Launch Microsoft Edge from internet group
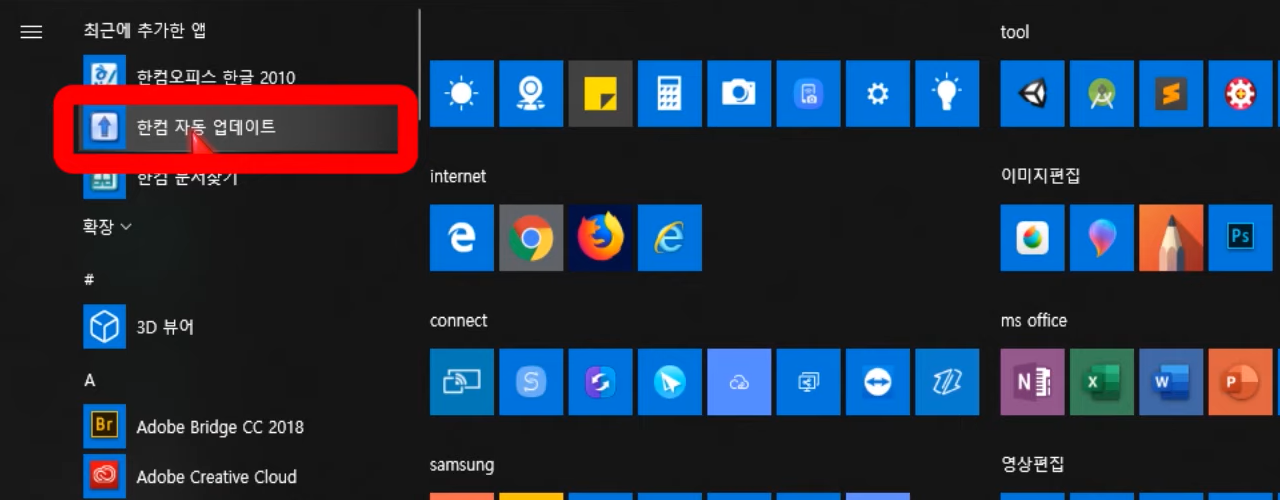Viewport: 1280px width, 500px height. point(462,238)
